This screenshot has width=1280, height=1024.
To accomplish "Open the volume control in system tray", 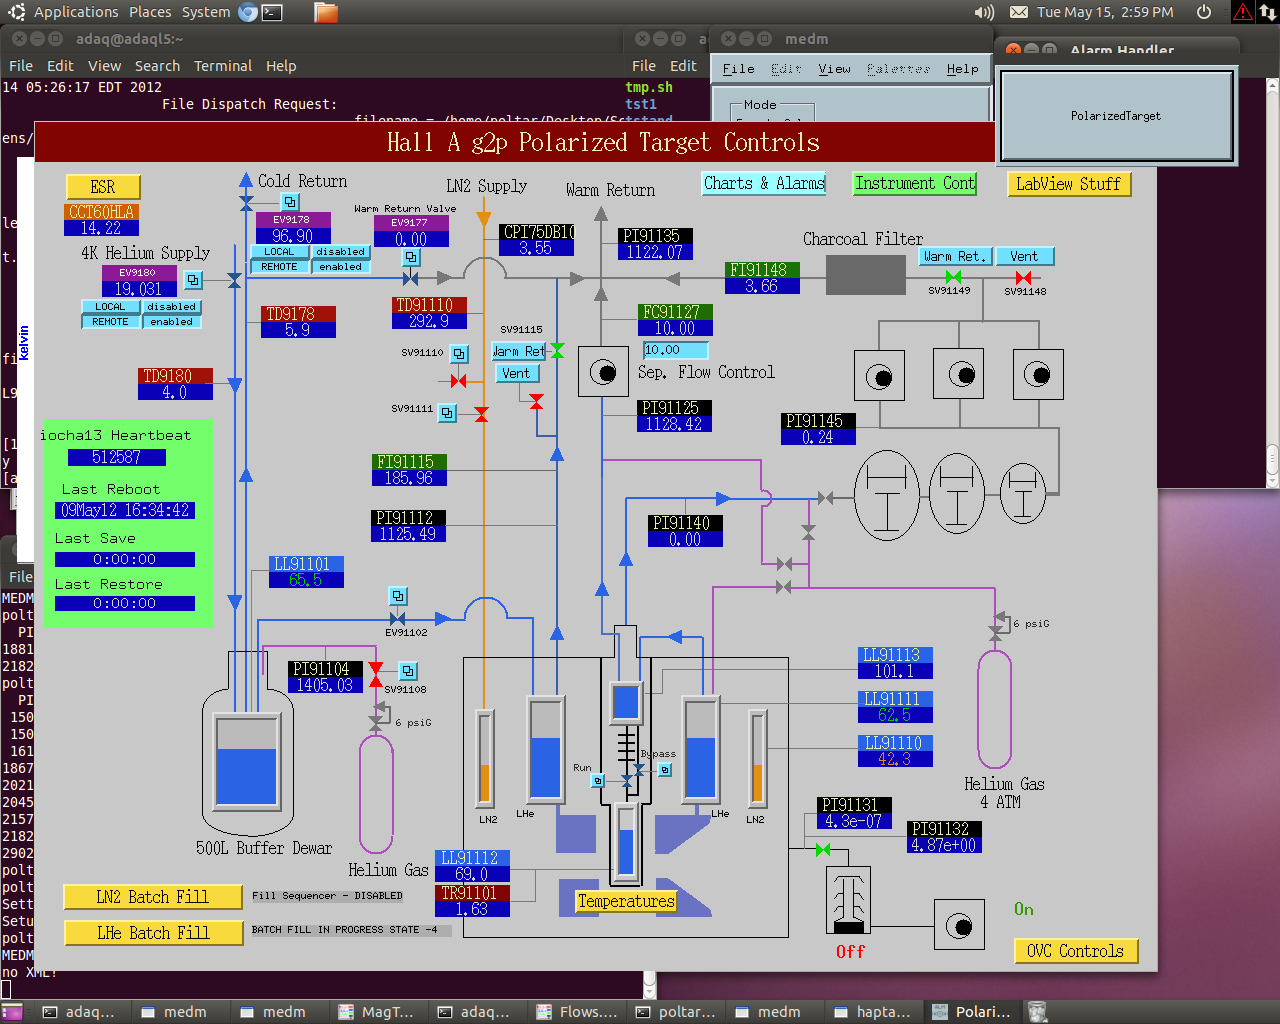I will coord(984,12).
